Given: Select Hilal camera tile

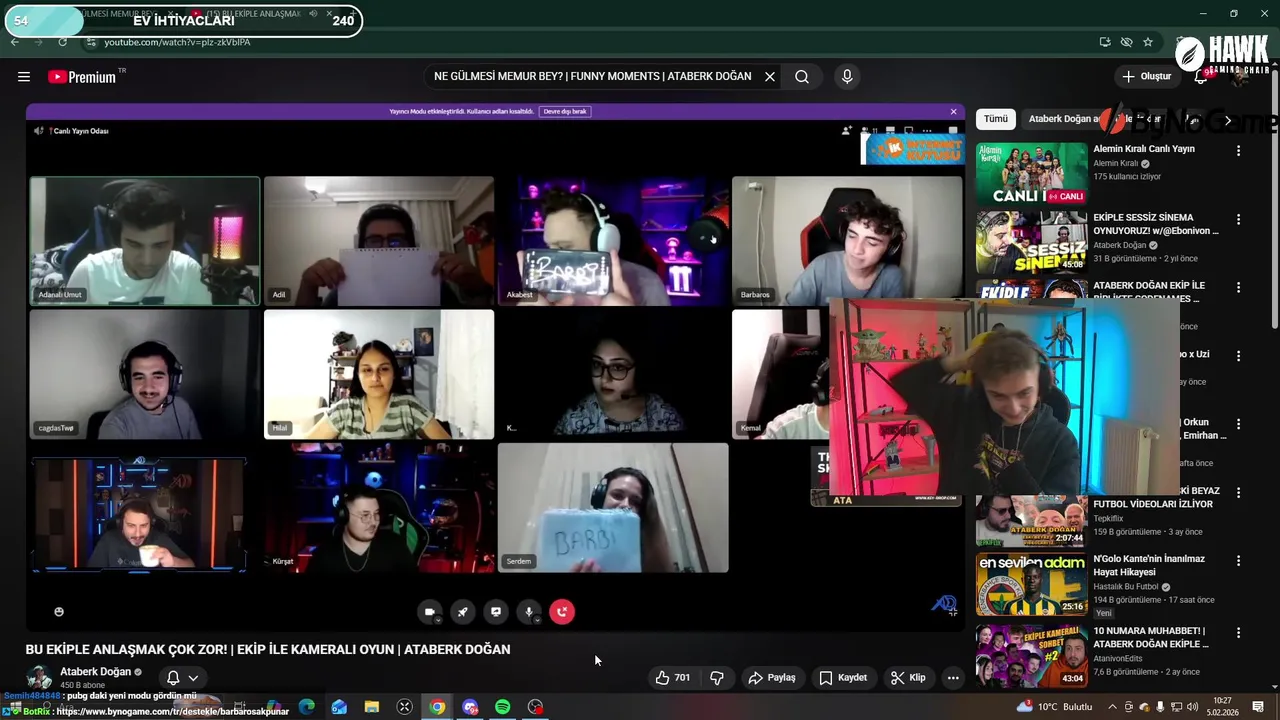Looking at the screenshot, I should point(379,374).
